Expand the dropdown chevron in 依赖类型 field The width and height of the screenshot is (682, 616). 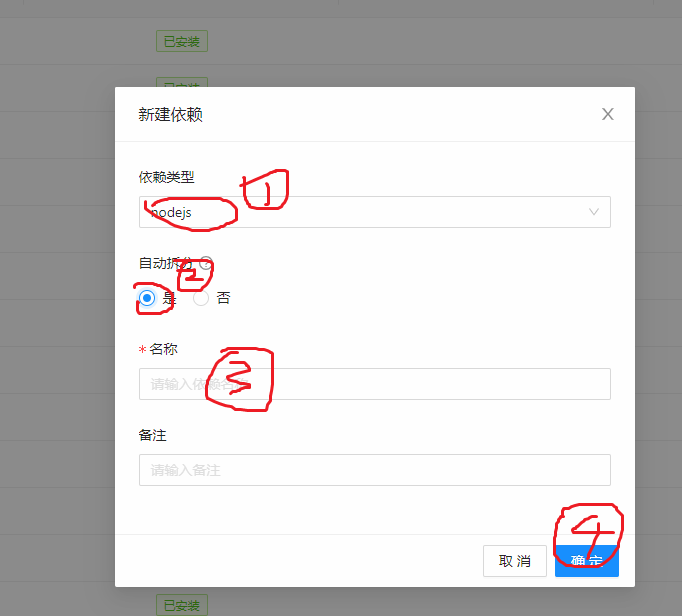tap(594, 212)
